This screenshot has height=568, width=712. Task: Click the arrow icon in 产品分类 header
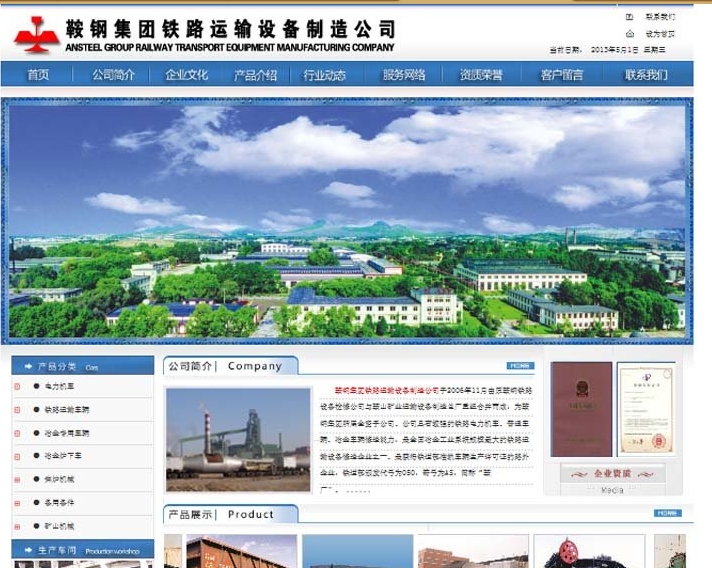(x=28, y=366)
